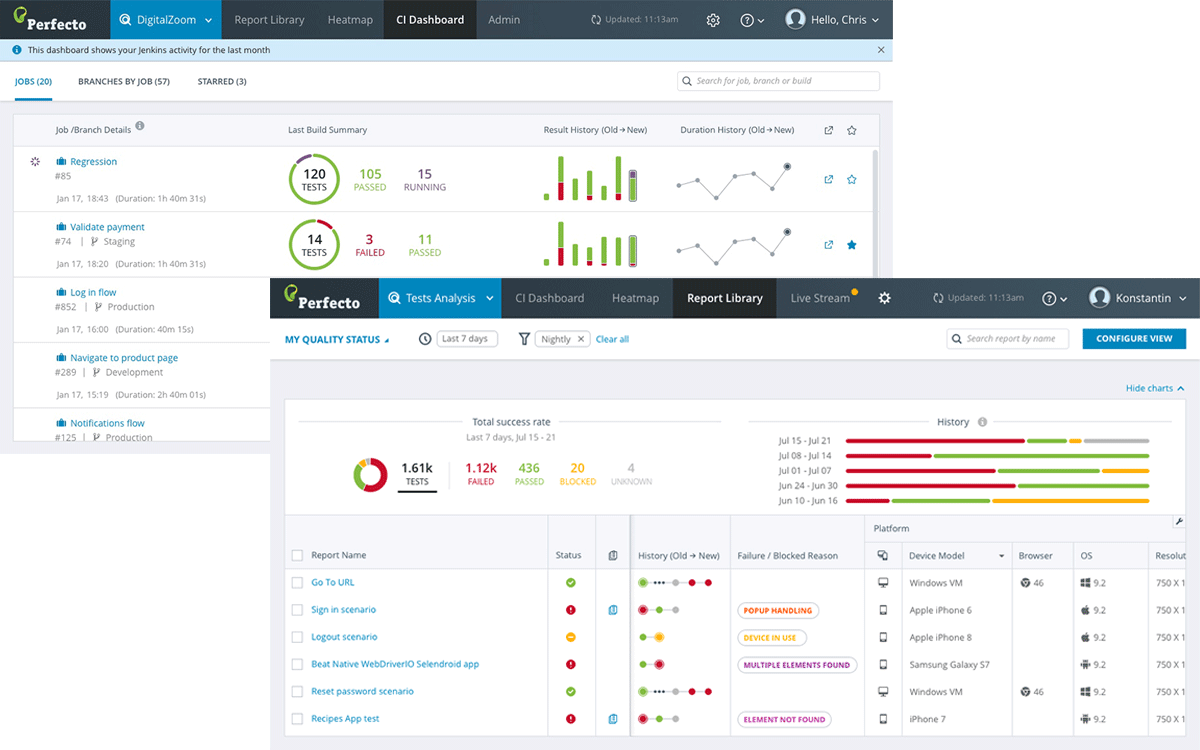The height and width of the screenshot is (750, 1200).
Task: Click info icon next to History heading
Action: [982, 422]
